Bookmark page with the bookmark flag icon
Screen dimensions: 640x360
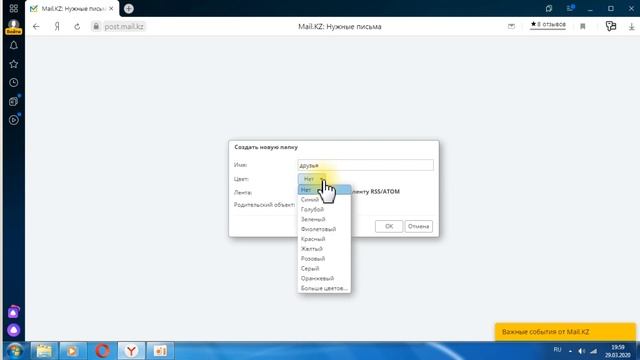[x=582, y=27]
